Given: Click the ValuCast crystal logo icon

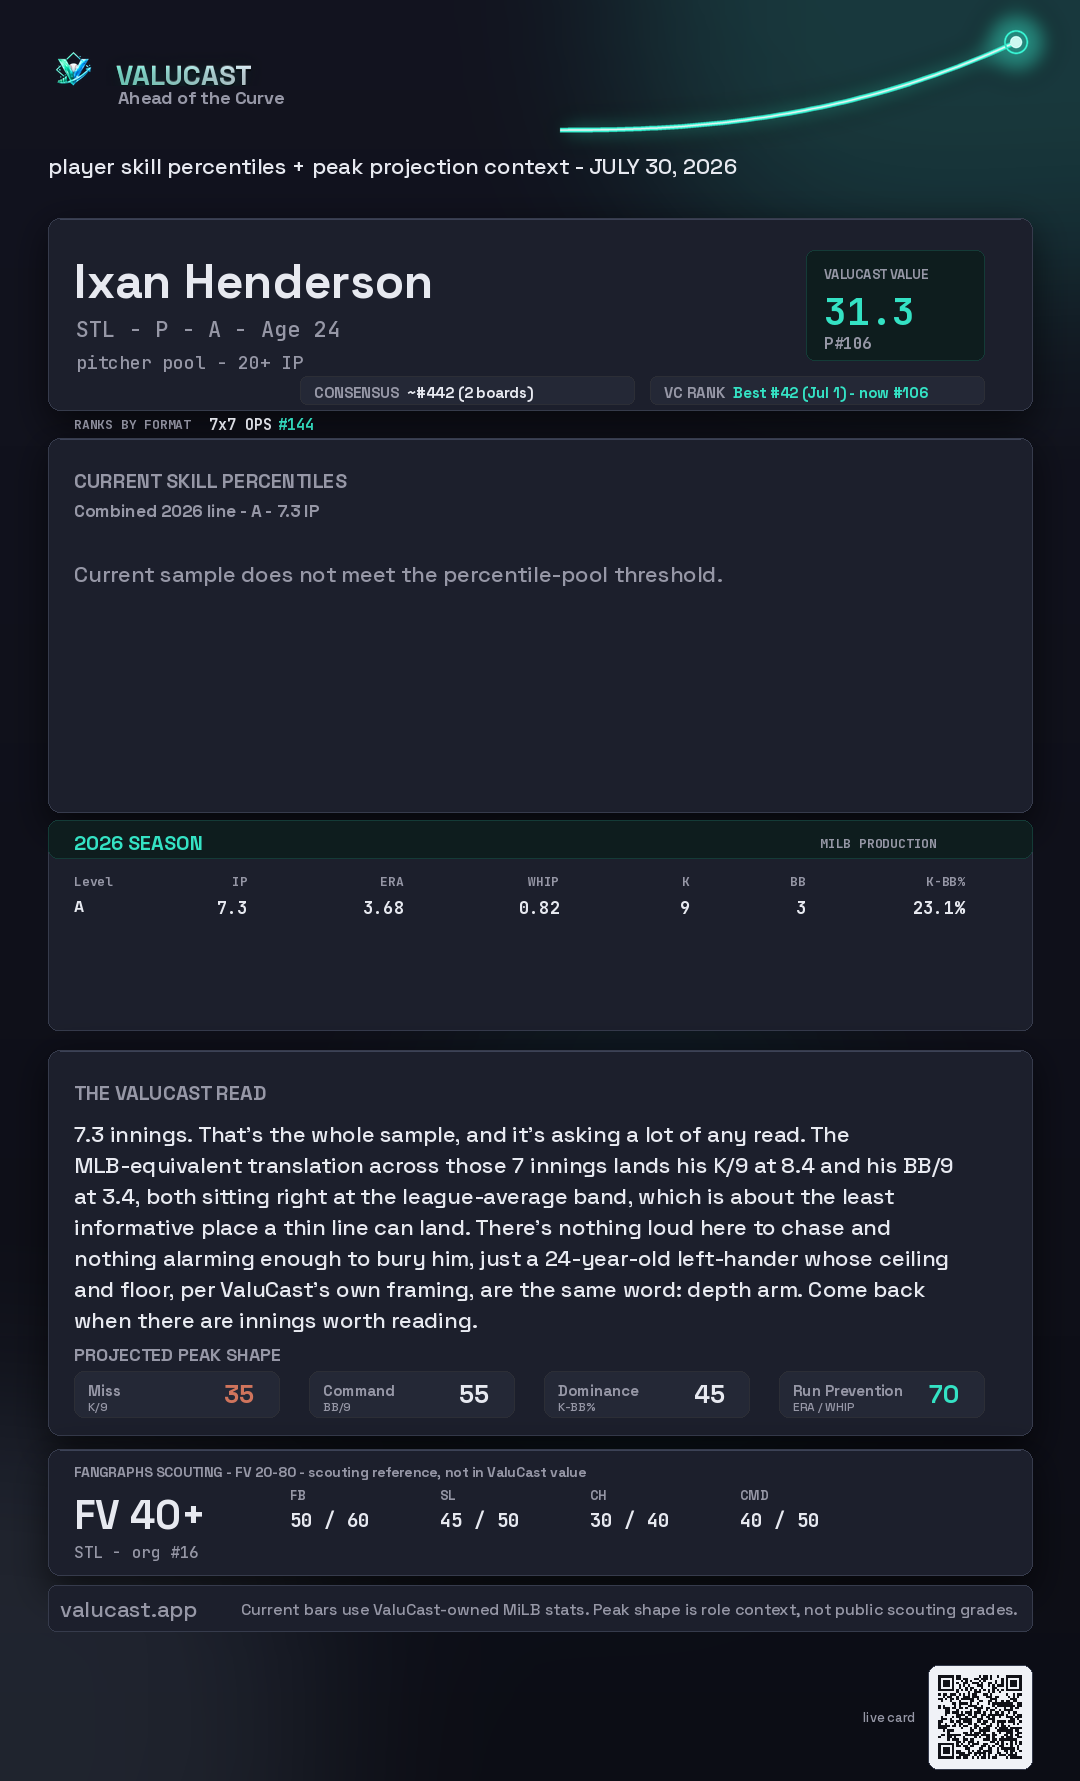Looking at the screenshot, I should coord(73,70).
